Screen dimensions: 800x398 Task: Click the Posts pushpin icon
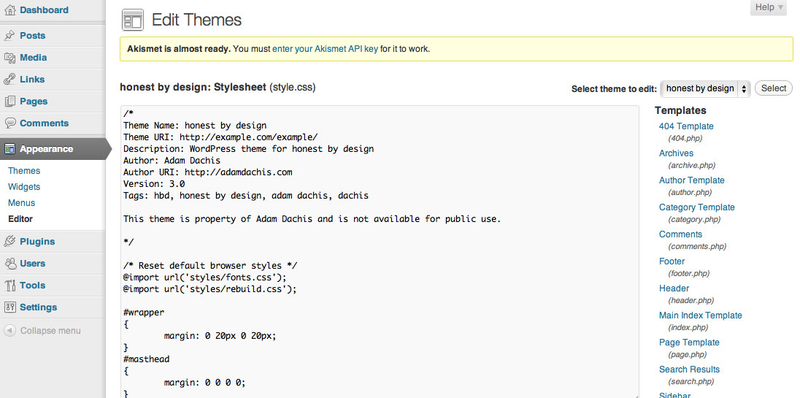point(10,36)
